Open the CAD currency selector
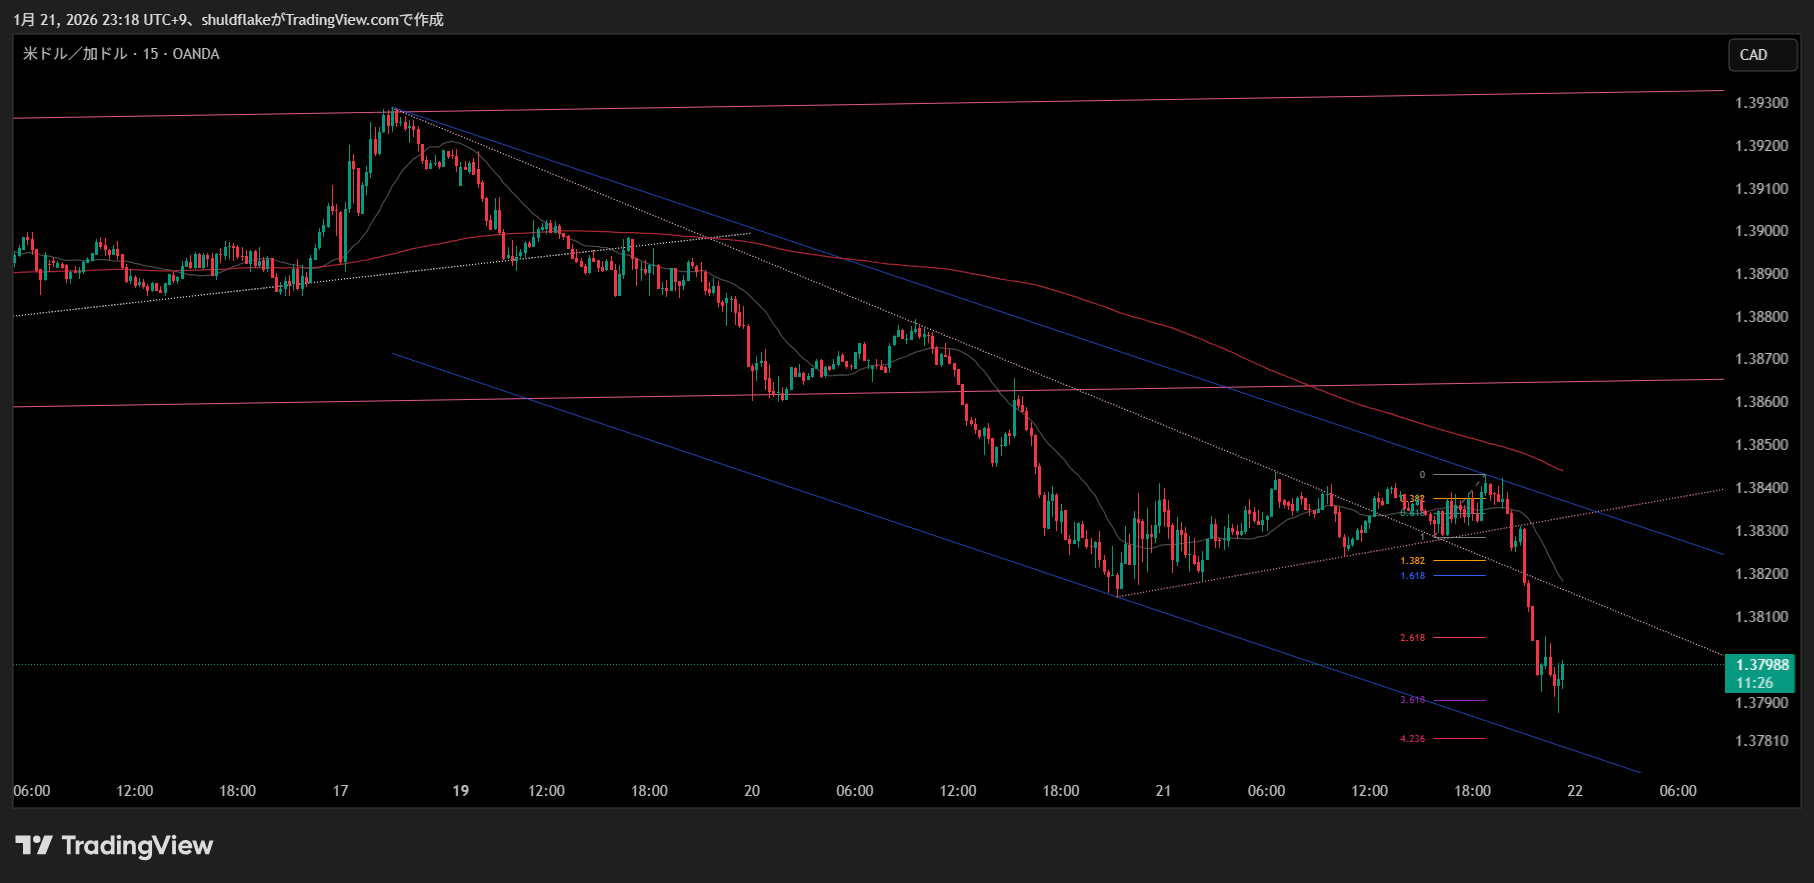 point(1762,55)
